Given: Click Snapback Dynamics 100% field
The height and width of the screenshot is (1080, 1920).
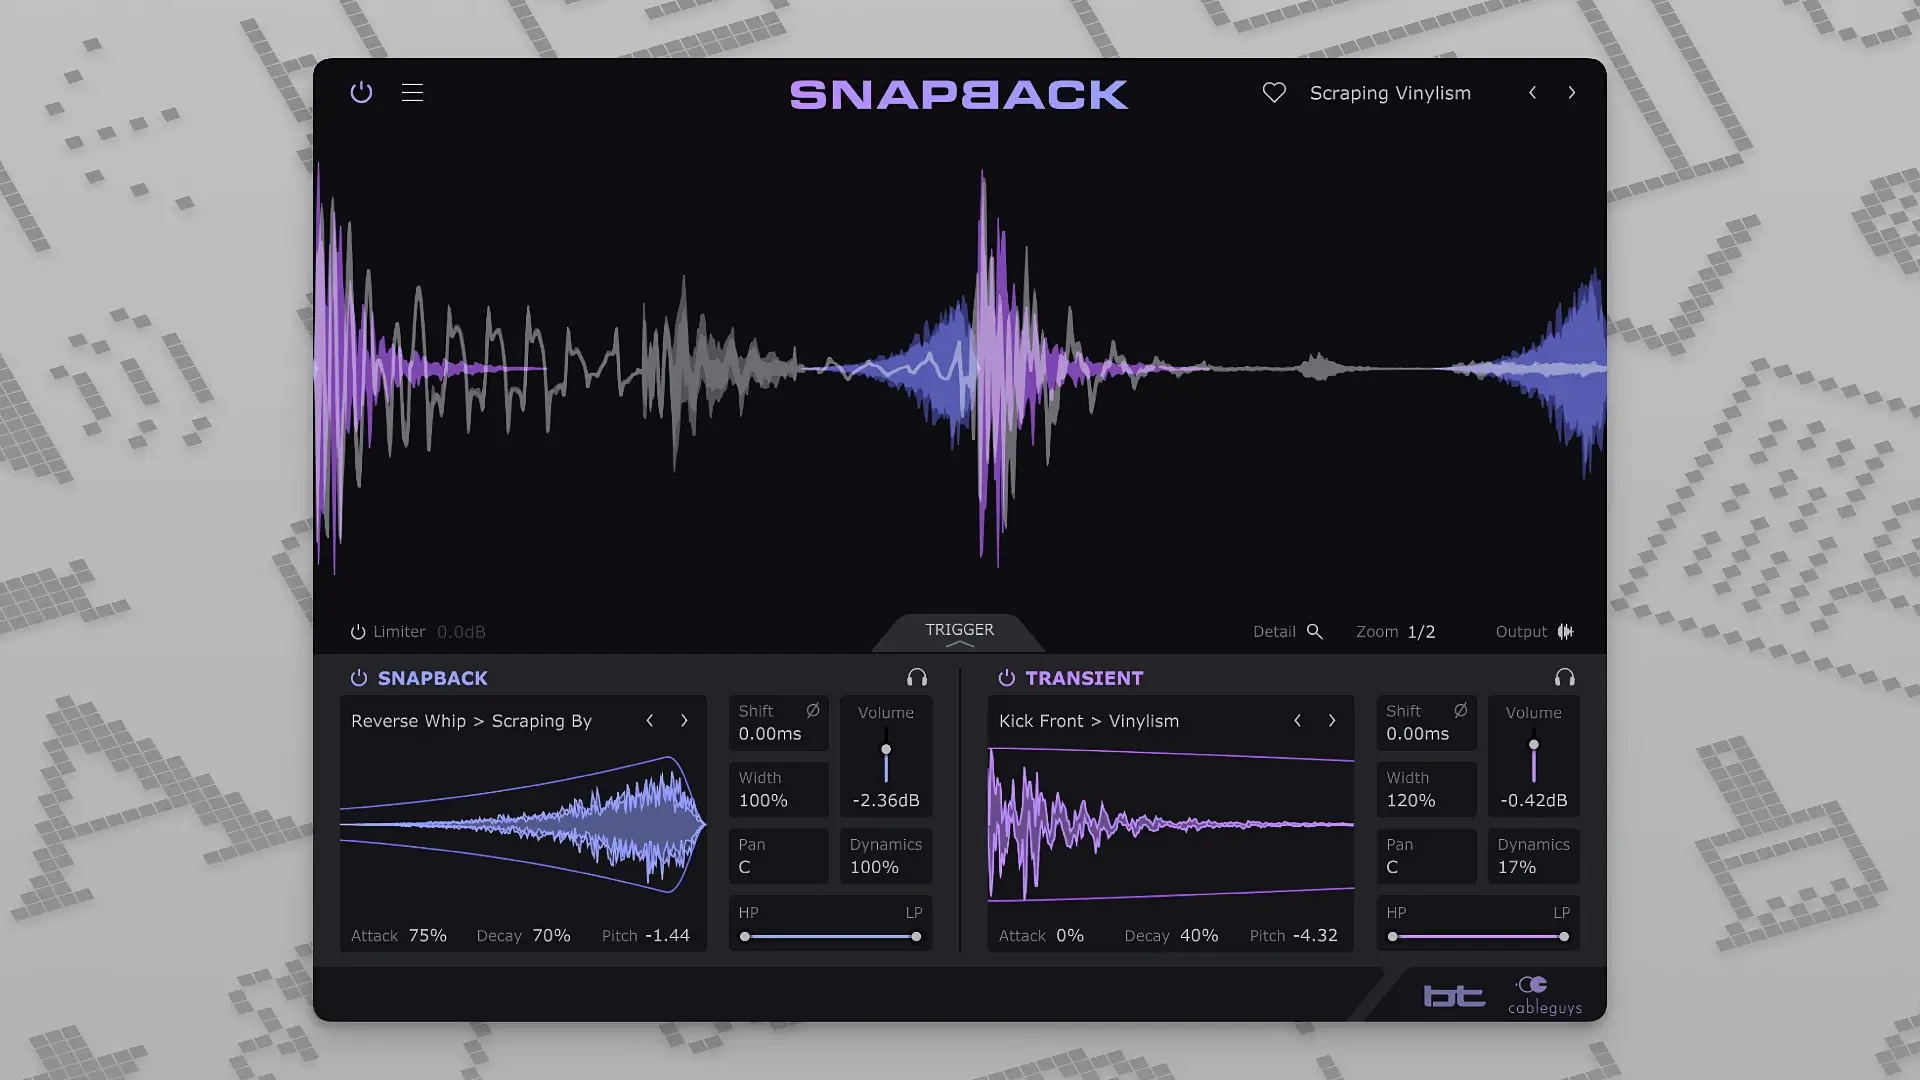Looking at the screenshot, I should point(886,856).
